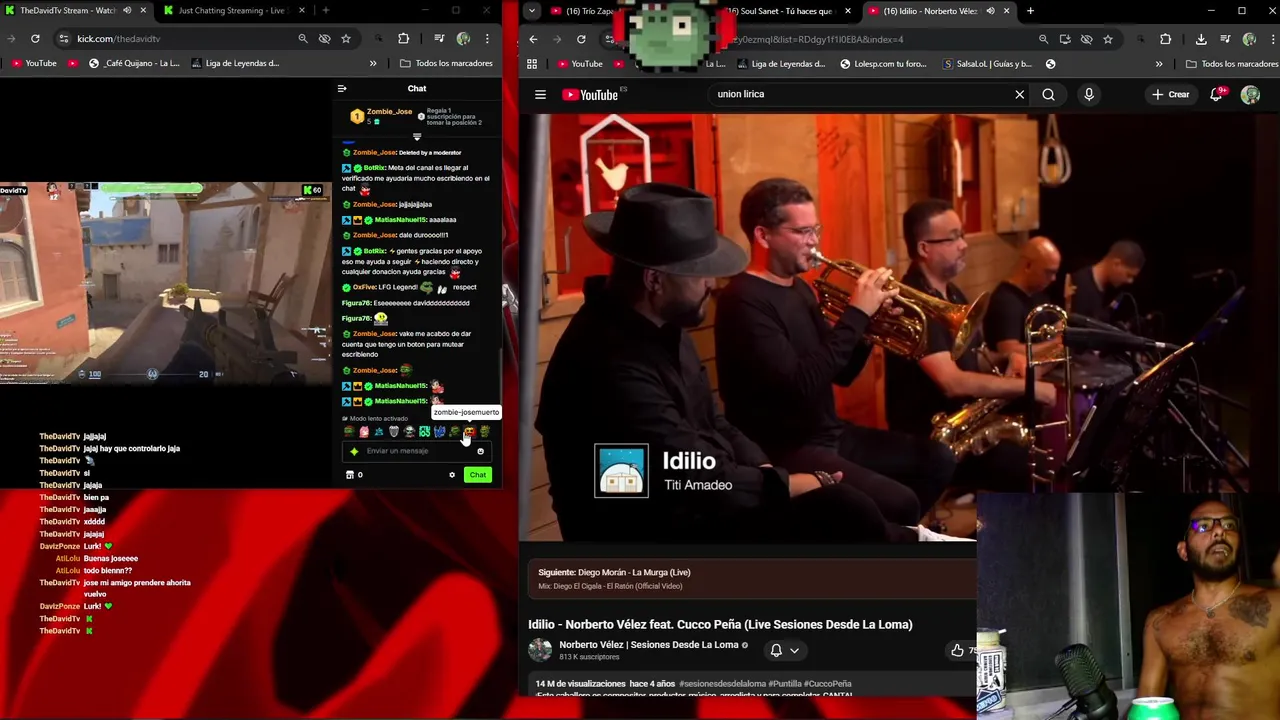
Task: Select the green 105 emote
Action: tap(424, 432)
